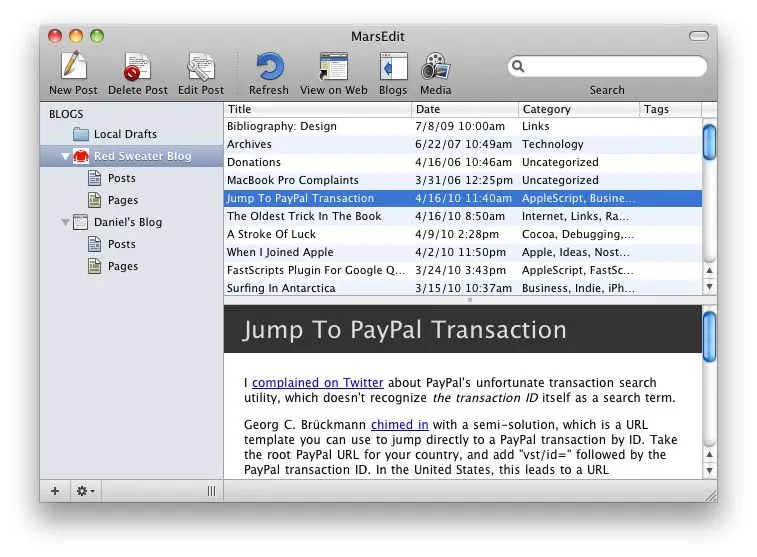This screenshot has height=557, width=757.
Task: Sort posts by the Category column
Action: point(579,109)
